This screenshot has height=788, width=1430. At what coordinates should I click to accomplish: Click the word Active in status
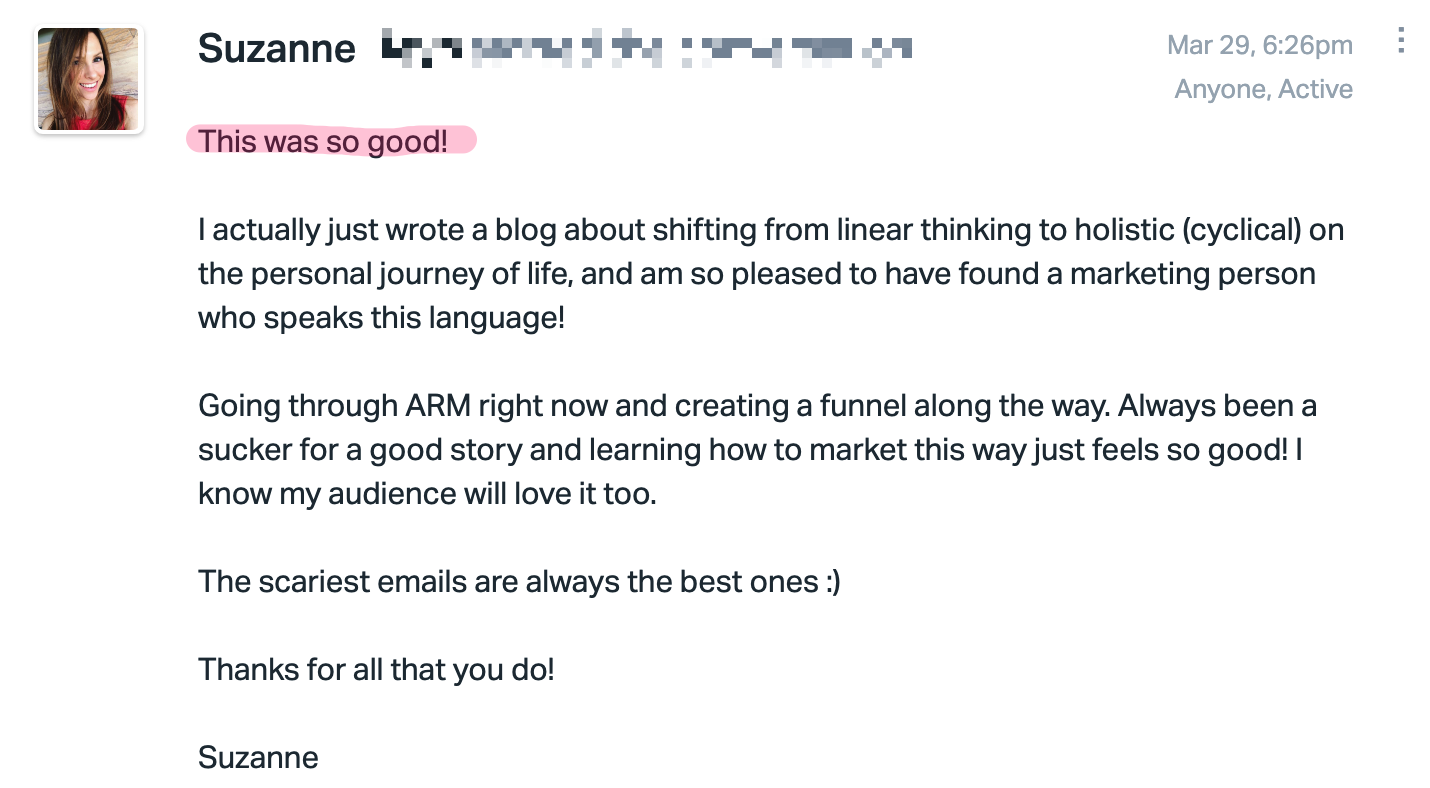[1316, 89]
